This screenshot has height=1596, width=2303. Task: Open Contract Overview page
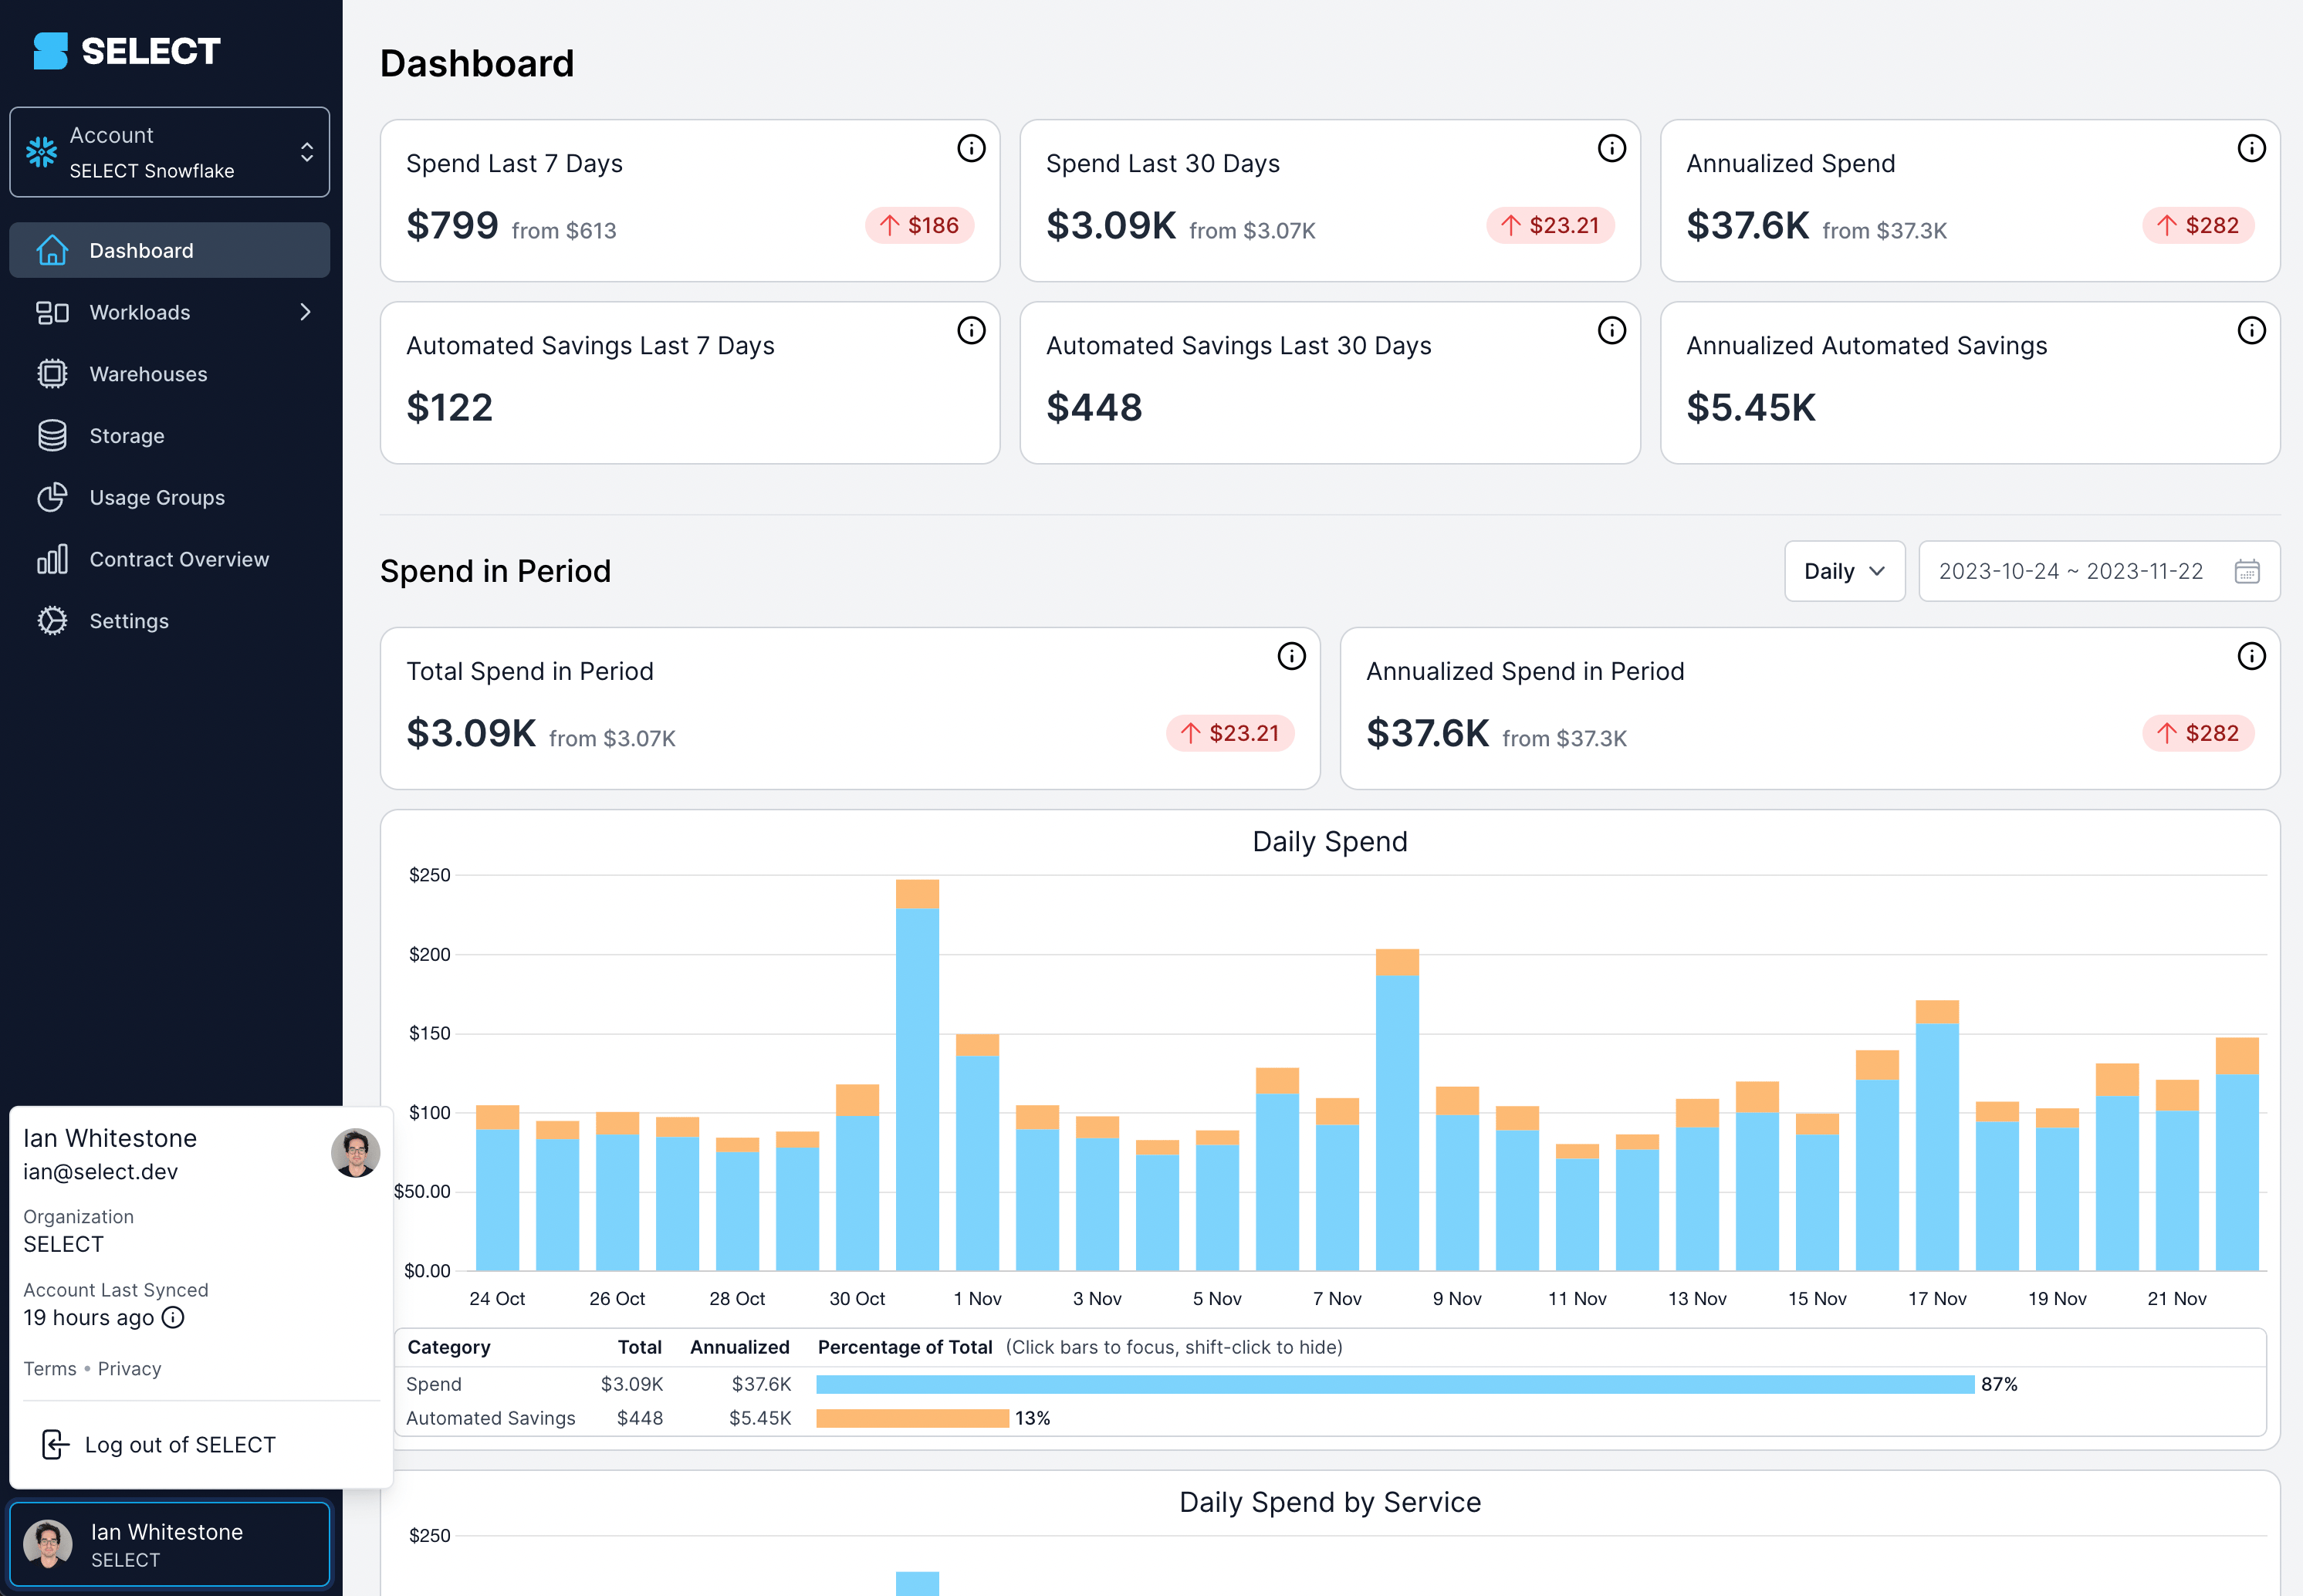[179, 559]
